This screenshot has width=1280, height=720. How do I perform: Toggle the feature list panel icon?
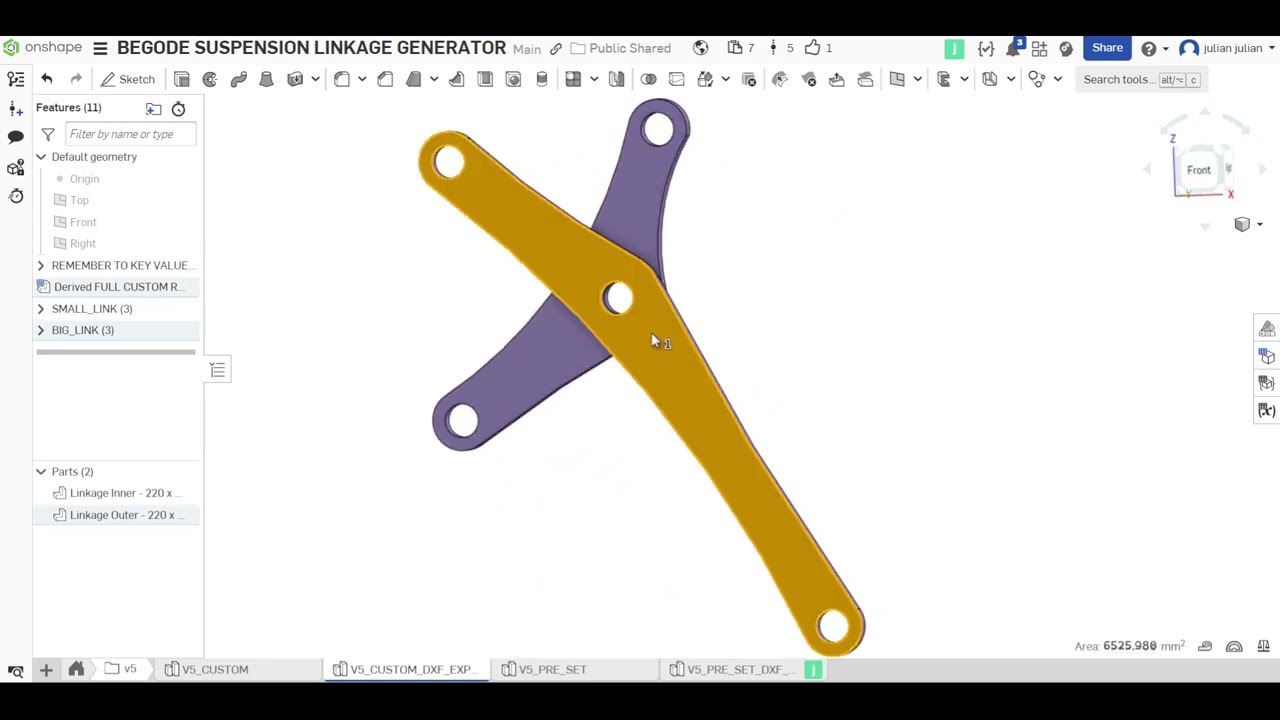(x=16, y=79)
